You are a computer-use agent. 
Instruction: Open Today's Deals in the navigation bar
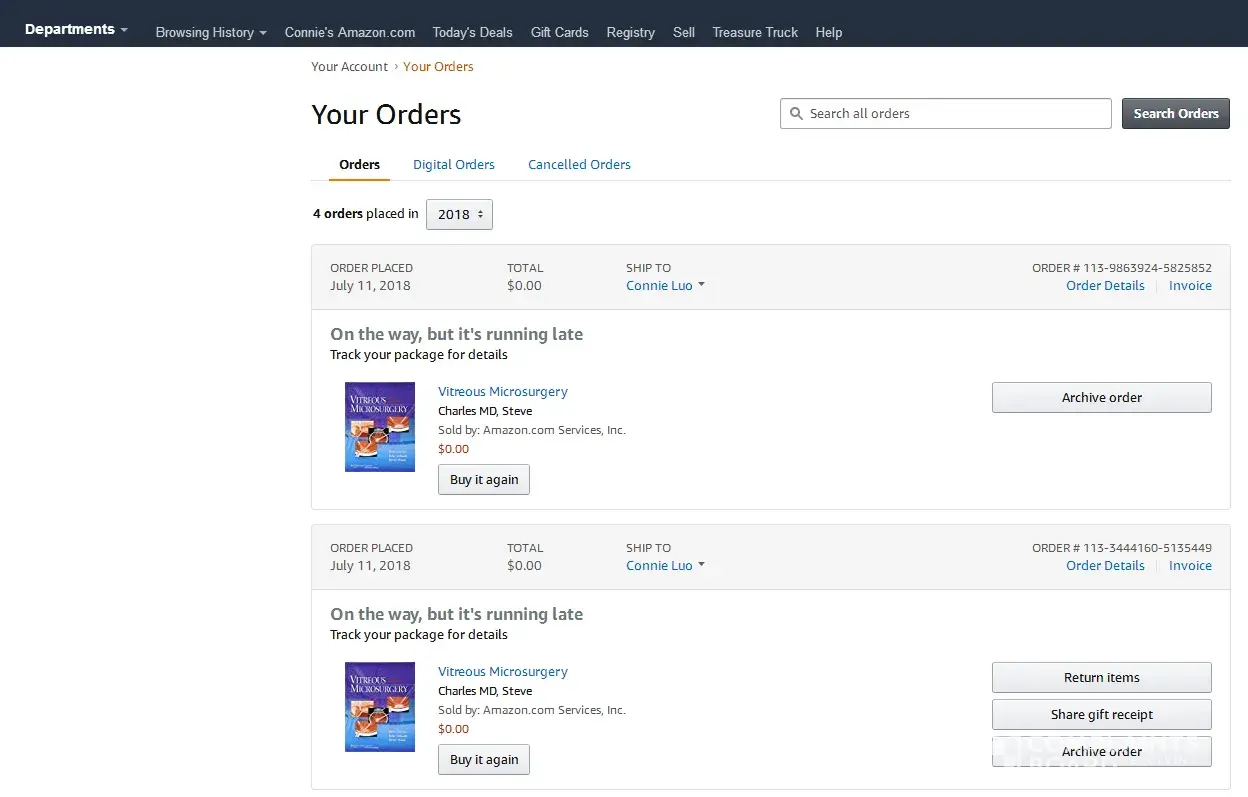472,32
